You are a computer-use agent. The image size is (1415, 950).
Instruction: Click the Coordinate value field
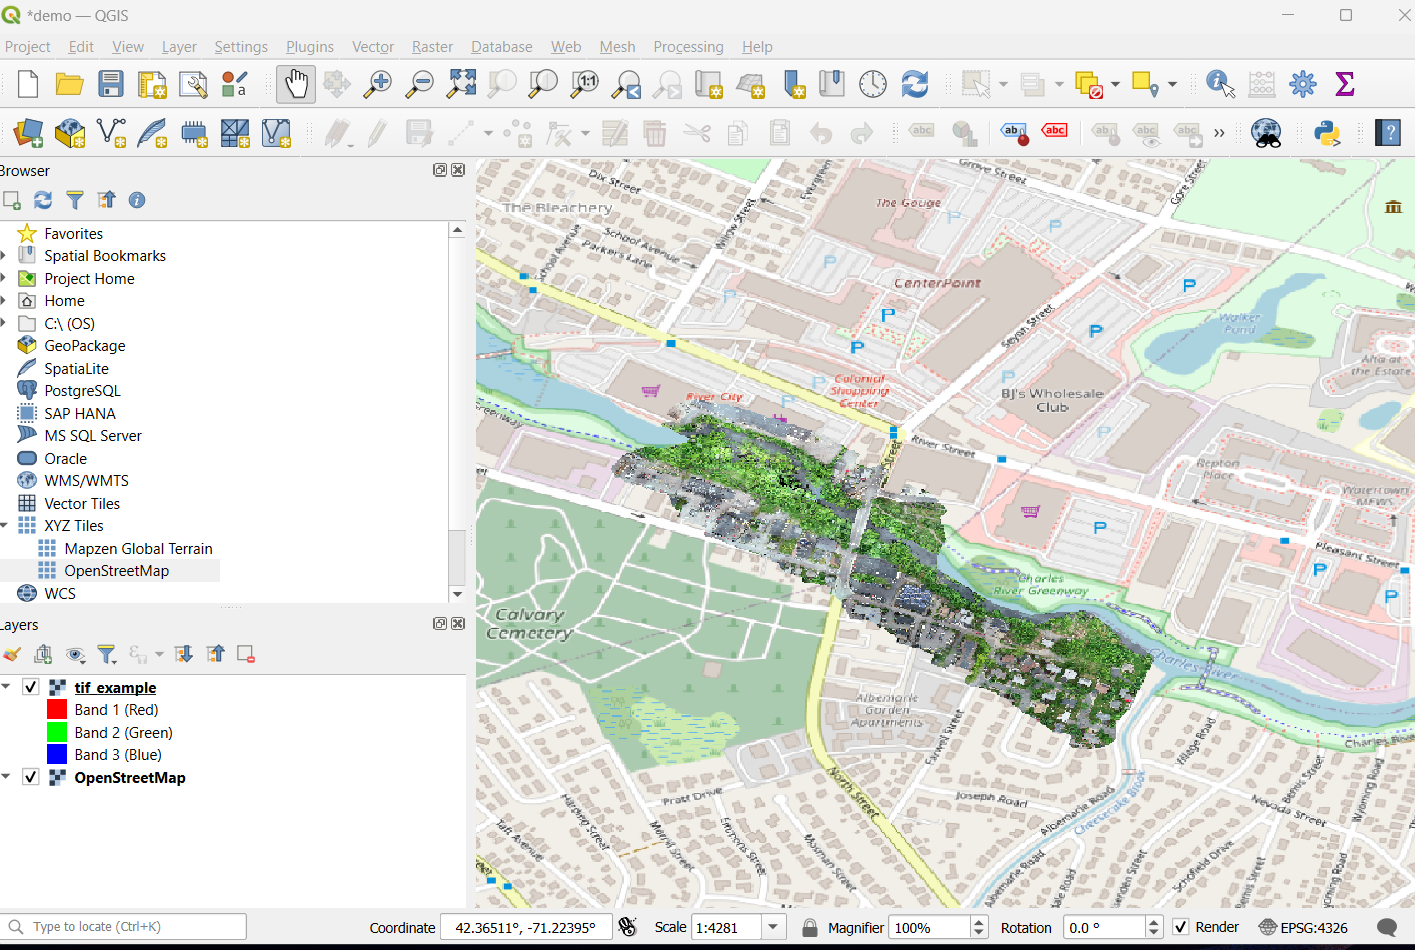pyautogui.click(x=526, y=928)
